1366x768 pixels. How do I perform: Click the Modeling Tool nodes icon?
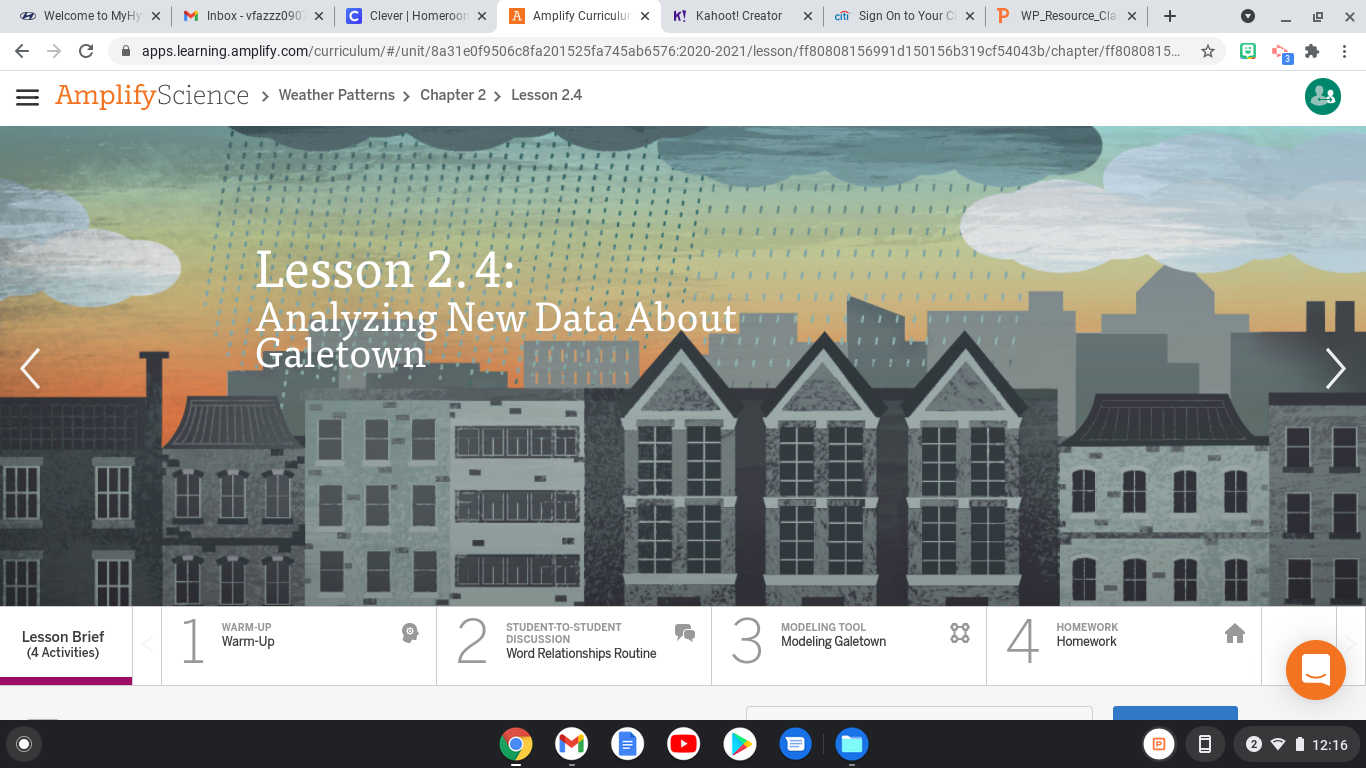960,633
